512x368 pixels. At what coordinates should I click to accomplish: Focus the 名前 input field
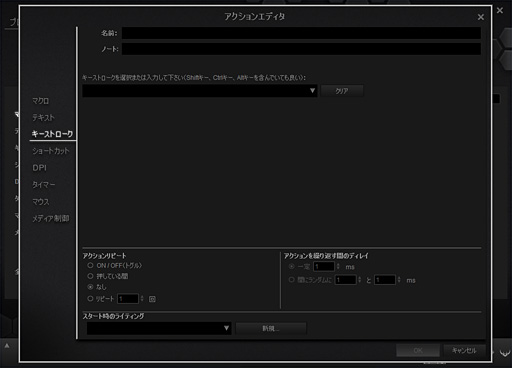[x=301, y=33]
